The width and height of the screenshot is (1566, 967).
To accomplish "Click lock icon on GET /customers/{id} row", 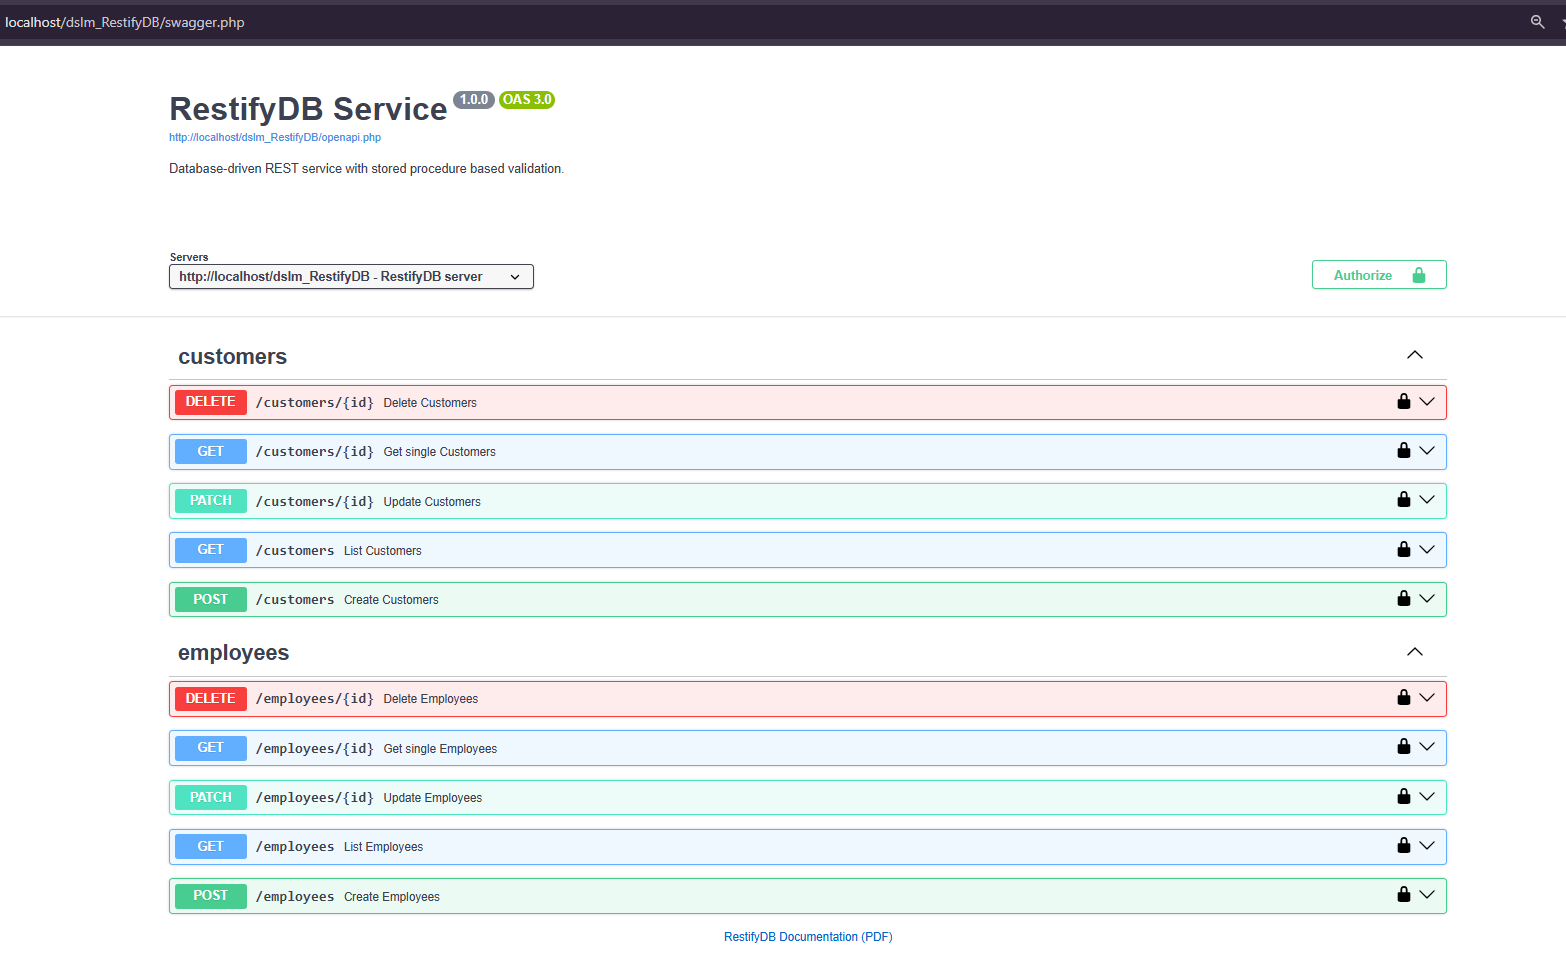I will (1403, 451).
